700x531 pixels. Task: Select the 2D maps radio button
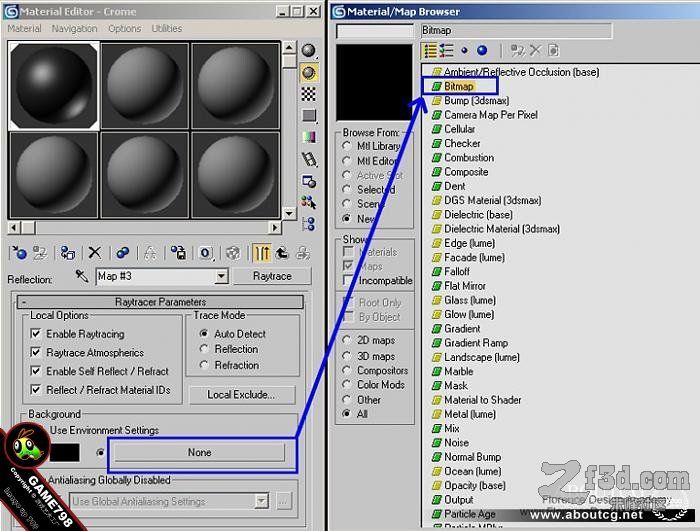346,340
